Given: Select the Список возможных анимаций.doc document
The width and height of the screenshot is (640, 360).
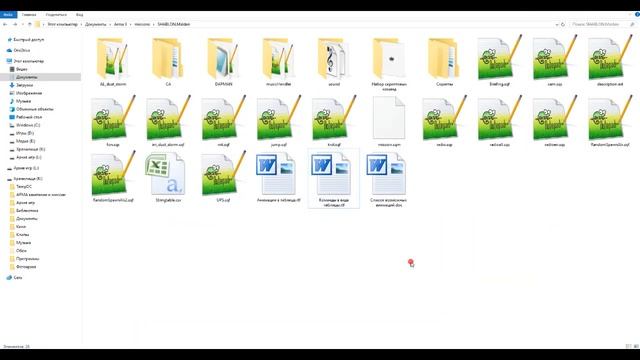Looking at the screenshot, I should click(x=388, y=180).
